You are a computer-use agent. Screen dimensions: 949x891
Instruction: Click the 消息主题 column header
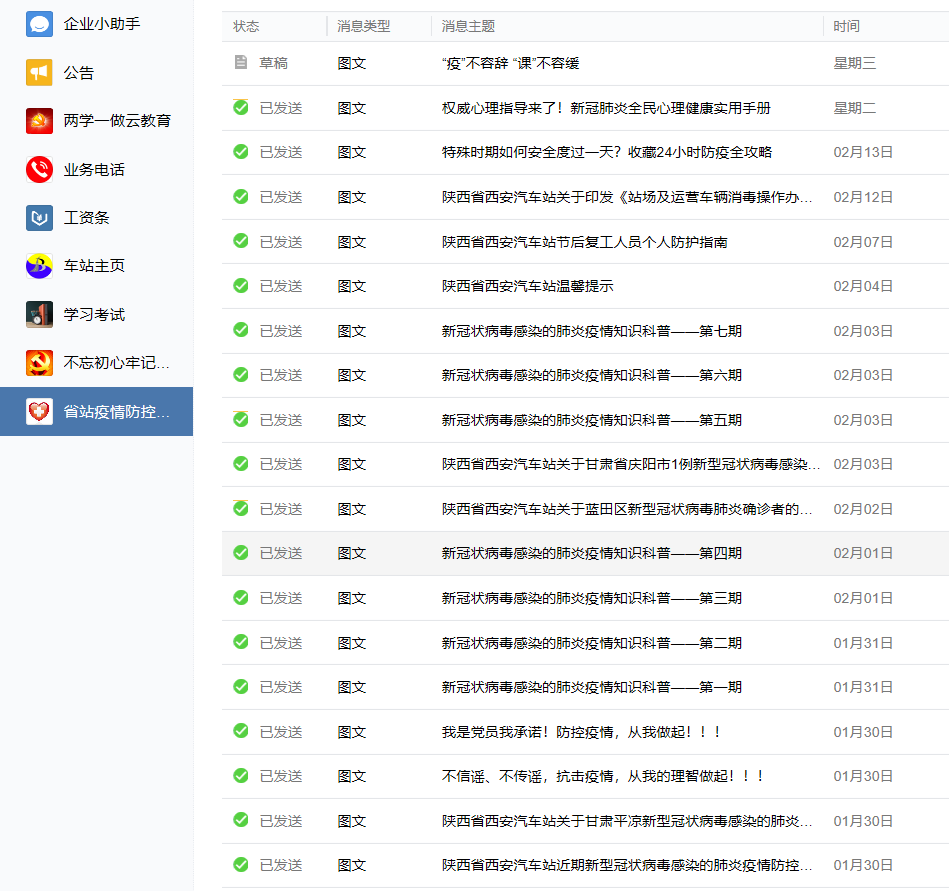(x=468, y=27)
